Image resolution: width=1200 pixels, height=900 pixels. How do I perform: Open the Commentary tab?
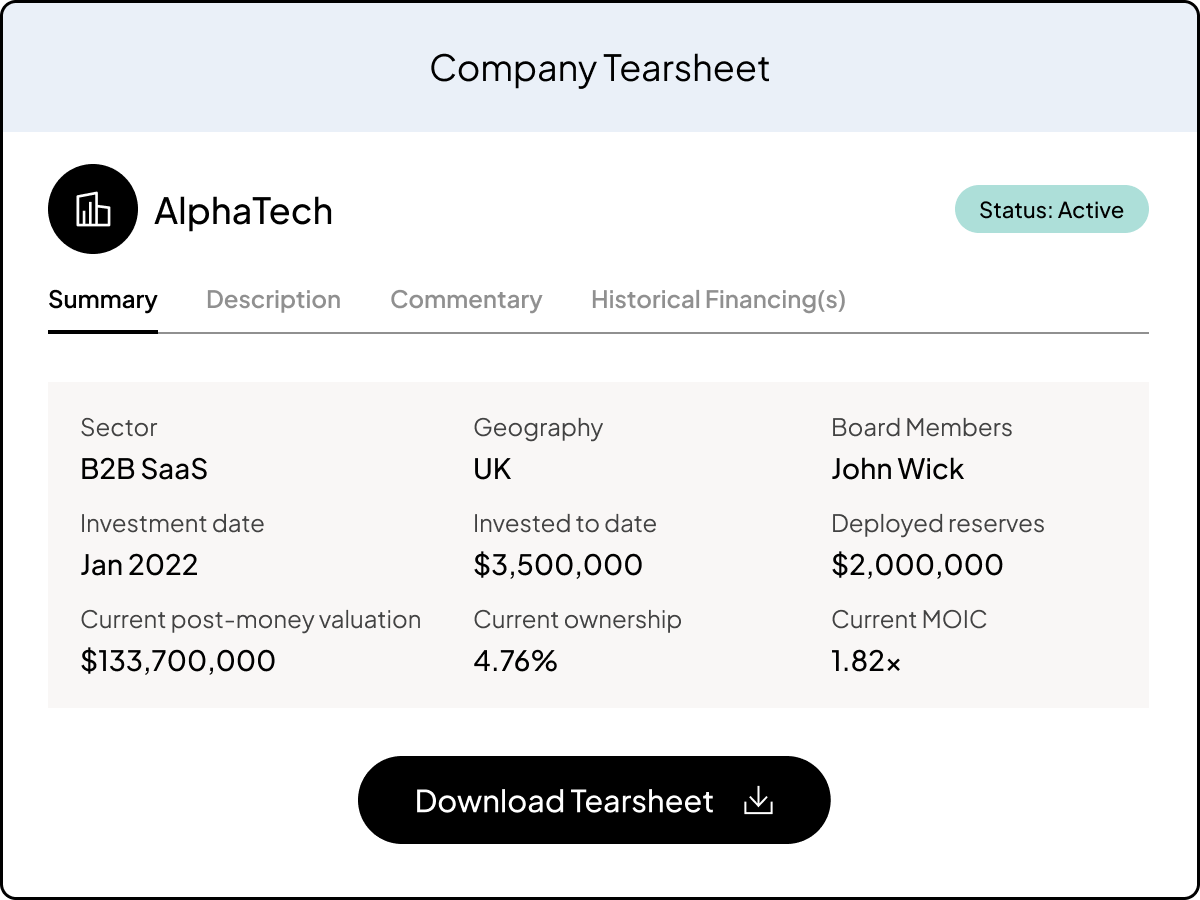(x=466, y=299)
